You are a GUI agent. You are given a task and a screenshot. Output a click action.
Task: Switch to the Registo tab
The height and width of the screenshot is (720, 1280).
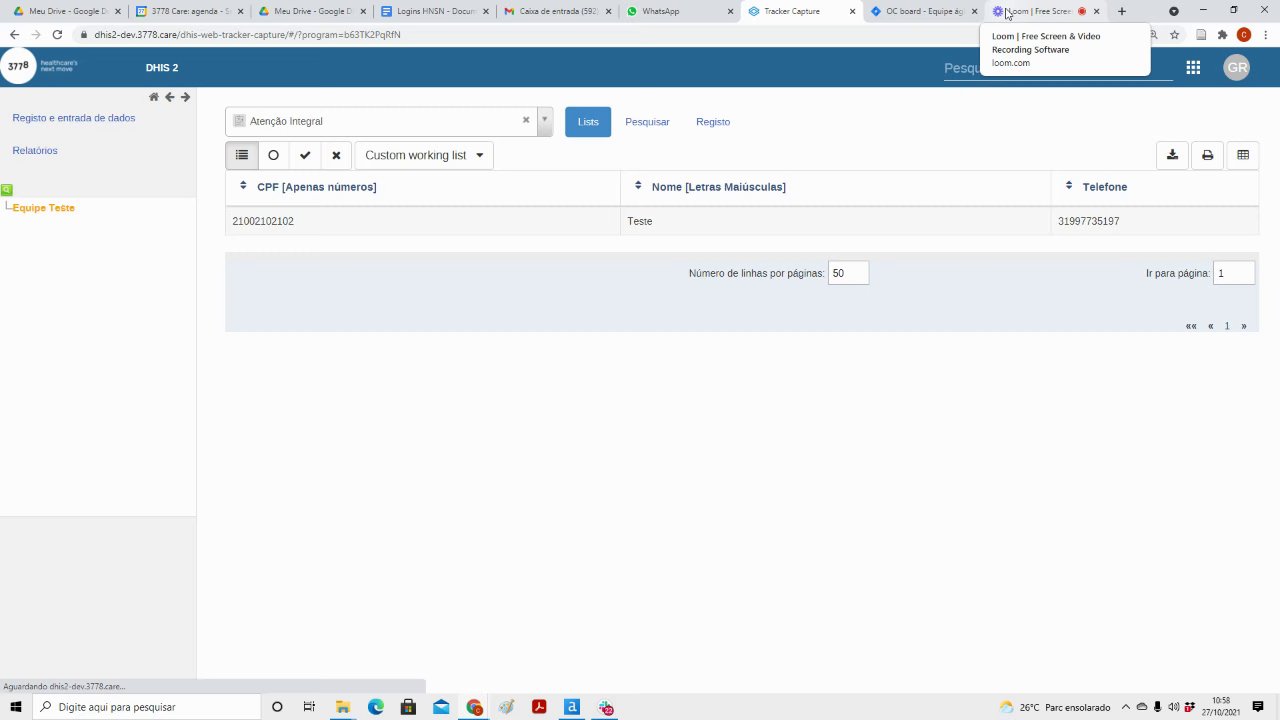coord(713,122)
